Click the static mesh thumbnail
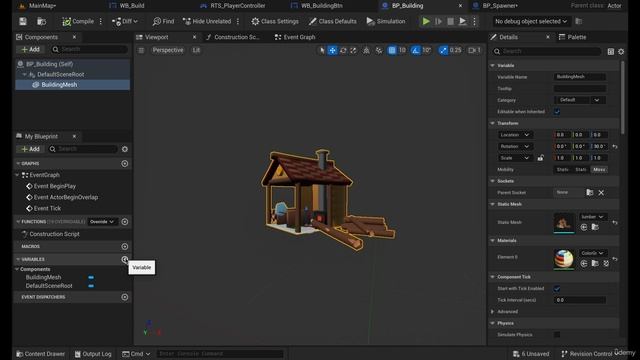The image size is (640, 360). [564, 223]
